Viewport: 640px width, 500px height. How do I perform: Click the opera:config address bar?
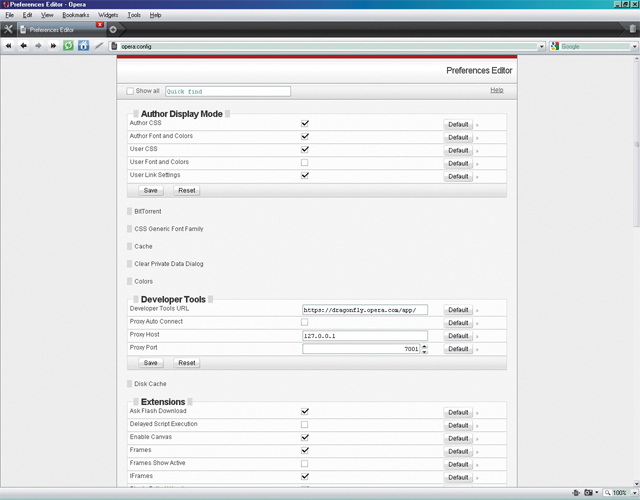point(329,47)
